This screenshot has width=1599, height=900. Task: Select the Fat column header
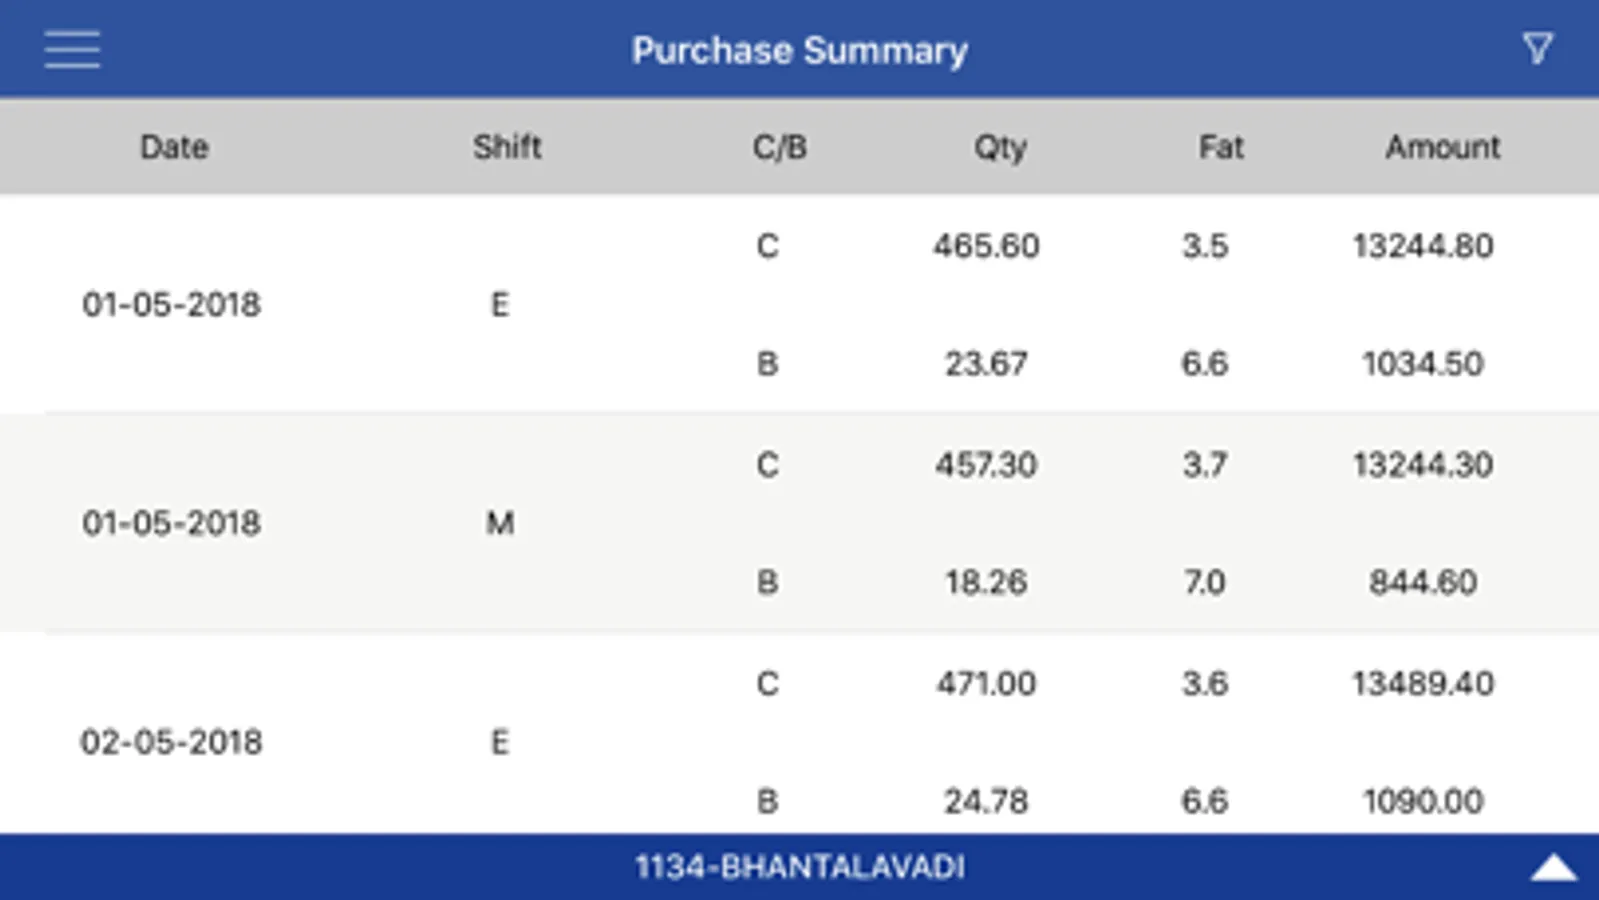point(1220,147)
